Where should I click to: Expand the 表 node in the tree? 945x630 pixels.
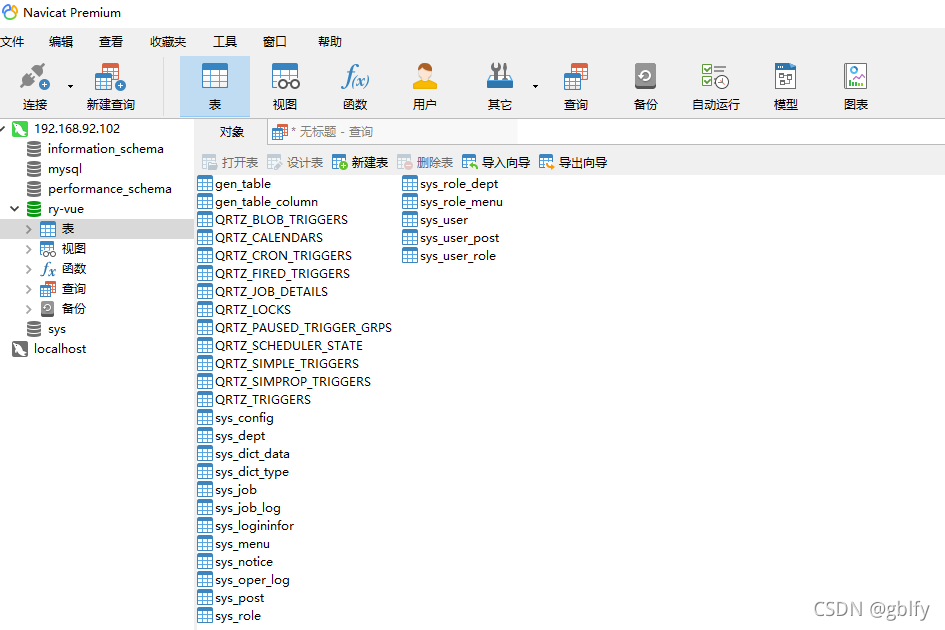pyautogui.click(x=28, y=229)
